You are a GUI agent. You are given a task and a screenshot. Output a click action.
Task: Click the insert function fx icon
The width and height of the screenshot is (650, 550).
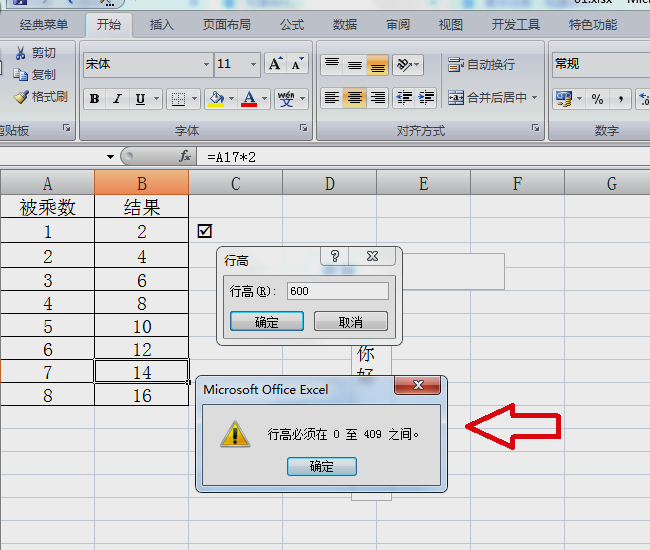pos(185,157)
